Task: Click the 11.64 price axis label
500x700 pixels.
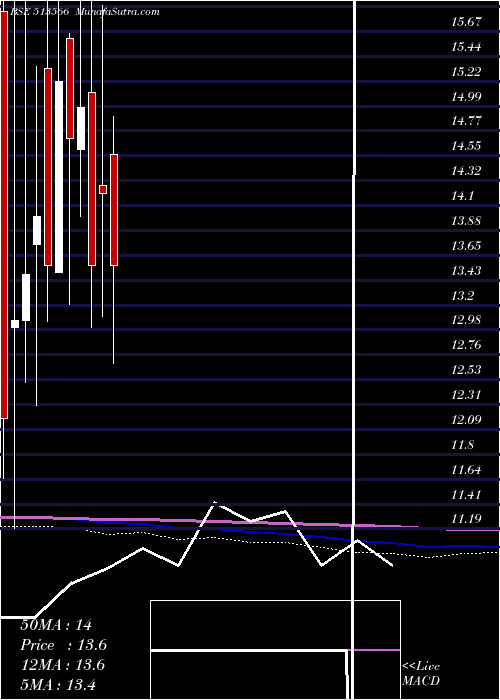Action: [467, 470]
